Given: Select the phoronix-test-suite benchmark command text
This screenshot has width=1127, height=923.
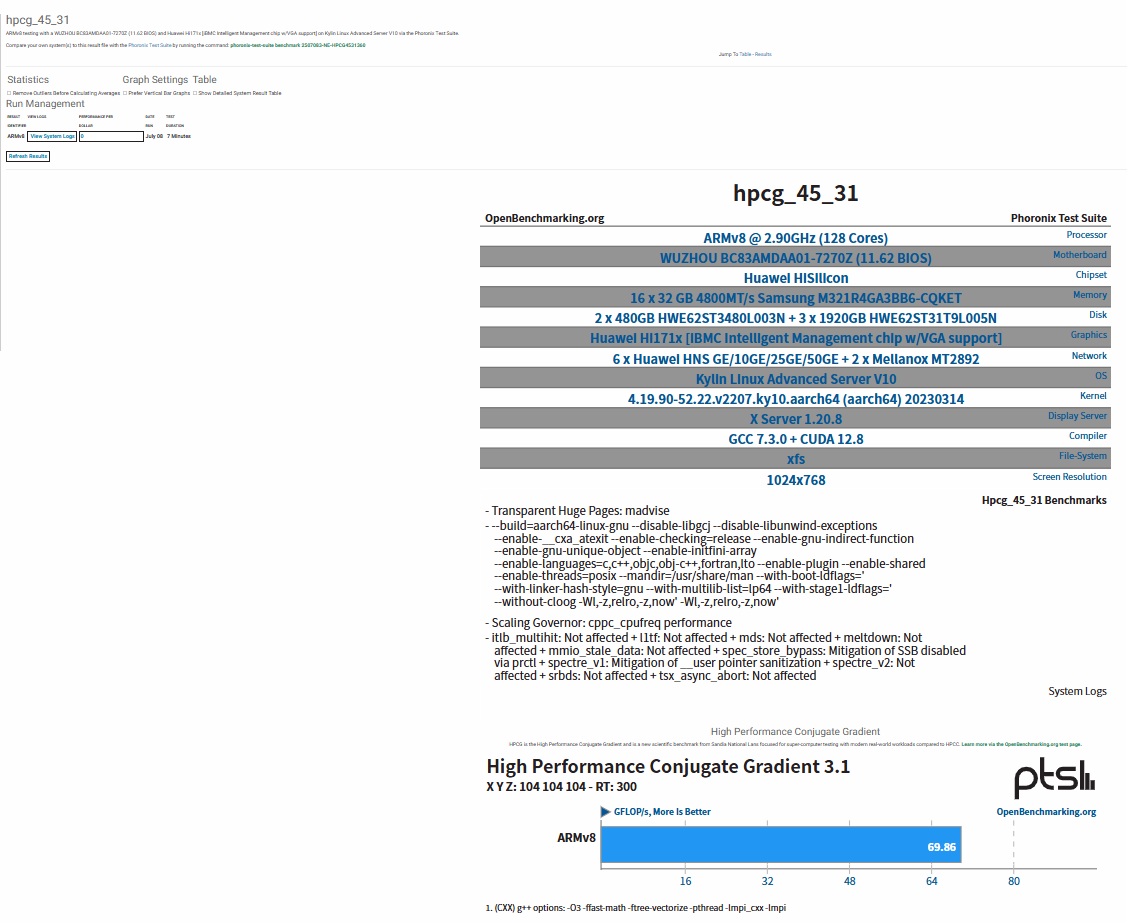Looking at the screenshot, I should tap(297, 45).
